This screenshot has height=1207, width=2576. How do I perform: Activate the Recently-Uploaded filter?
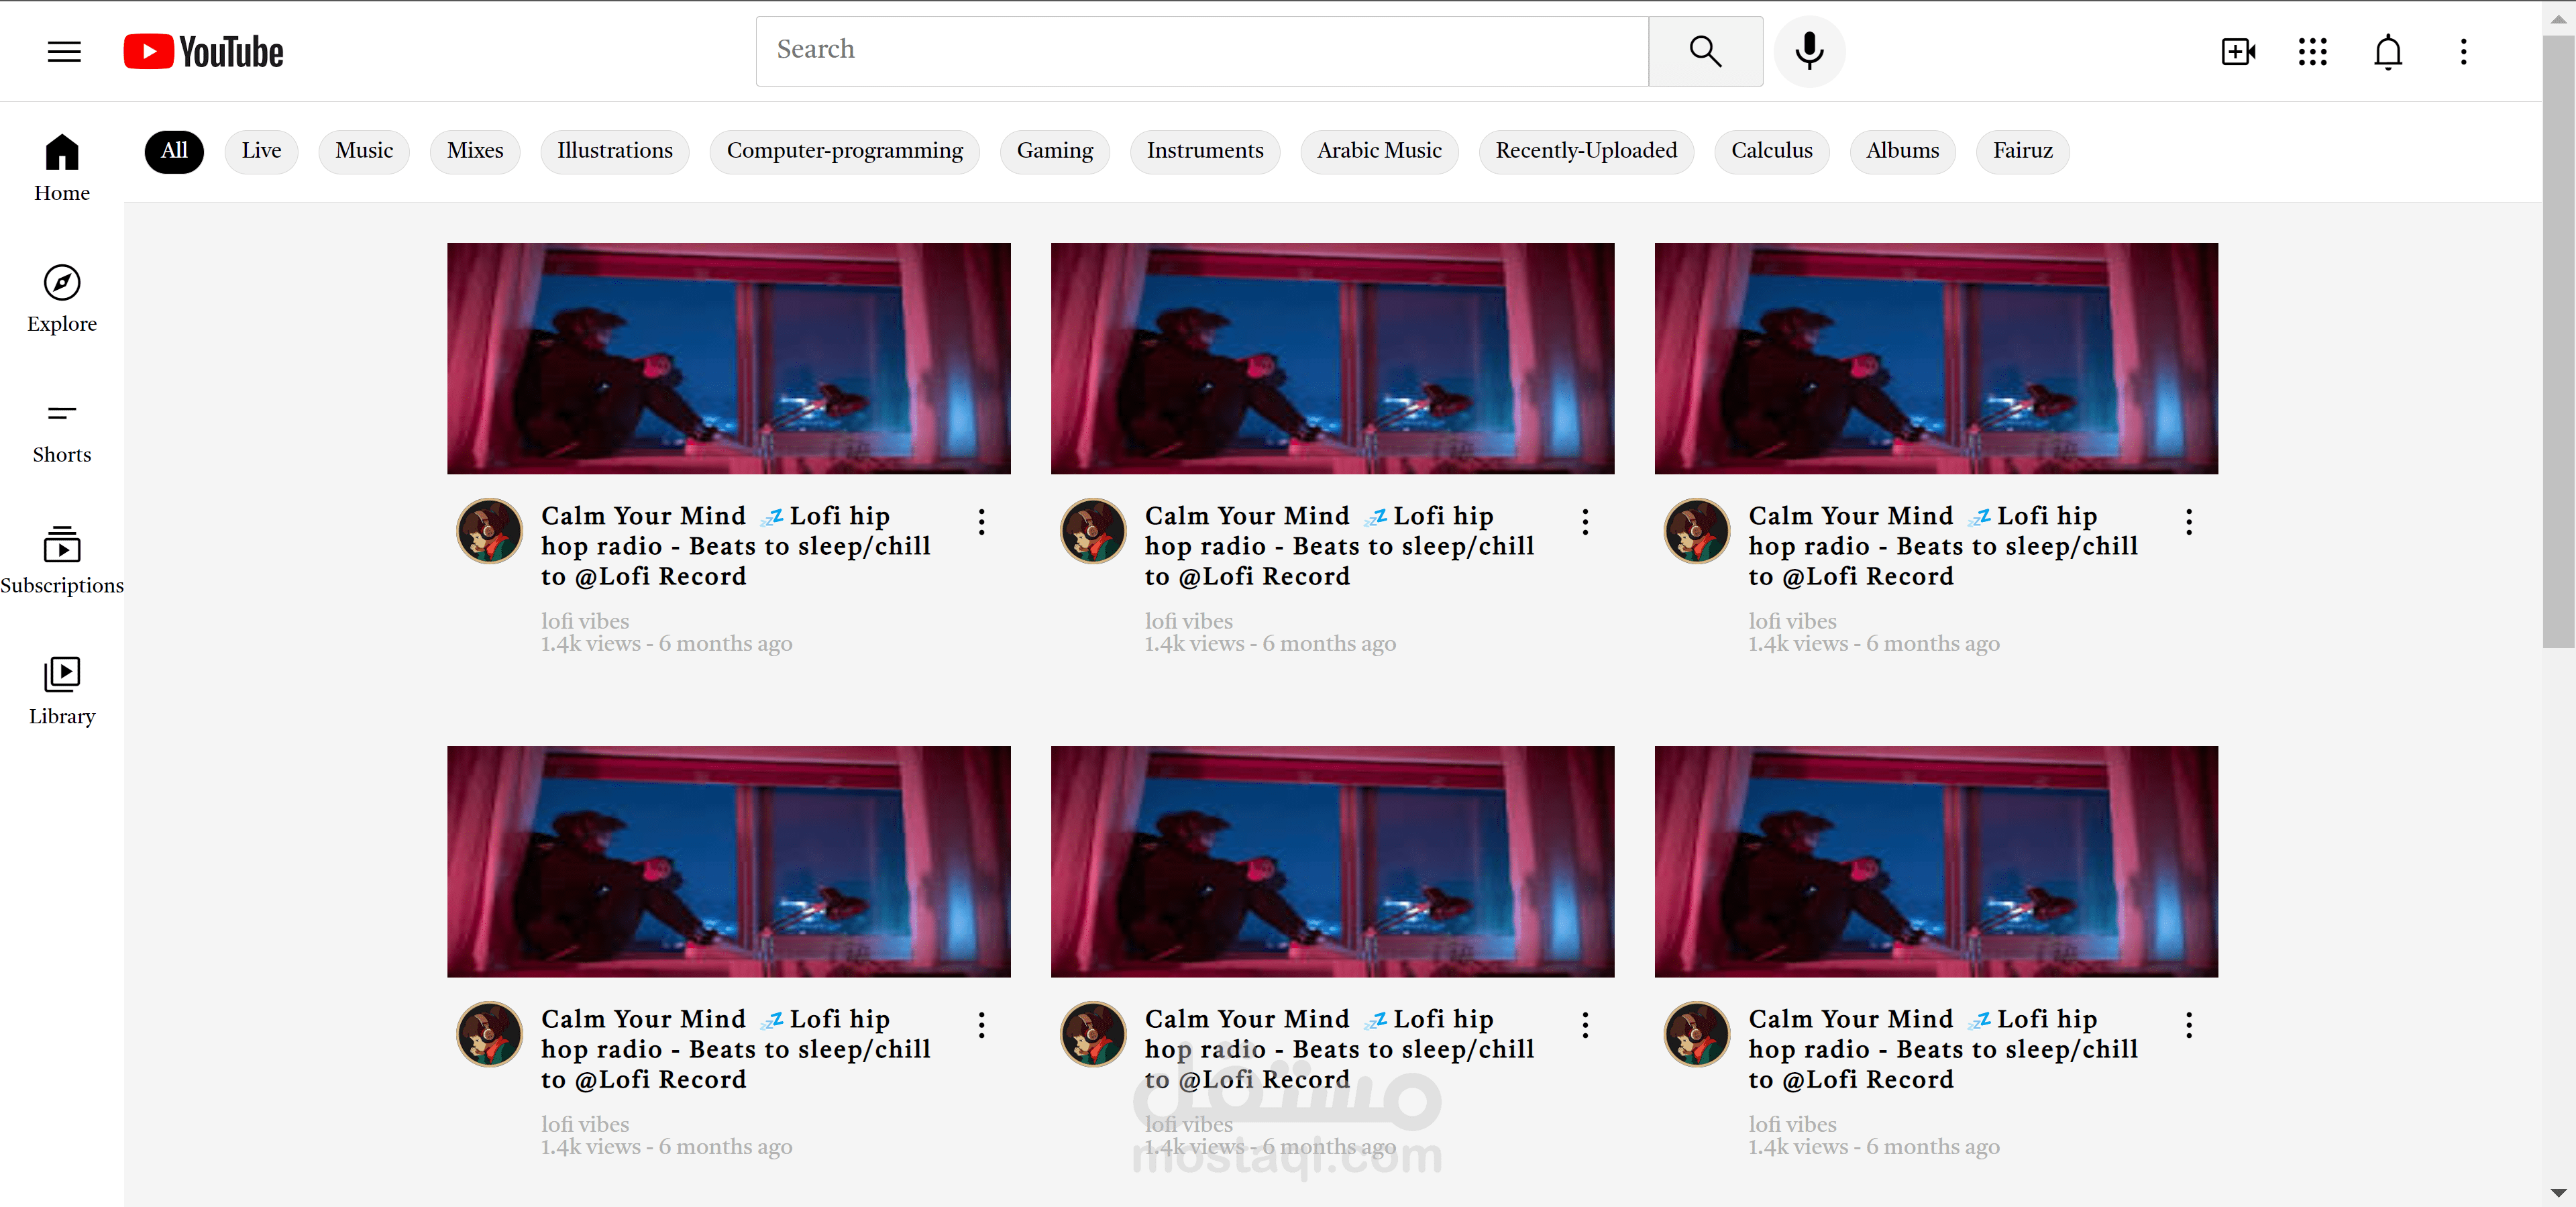(x=1586, y=151)
